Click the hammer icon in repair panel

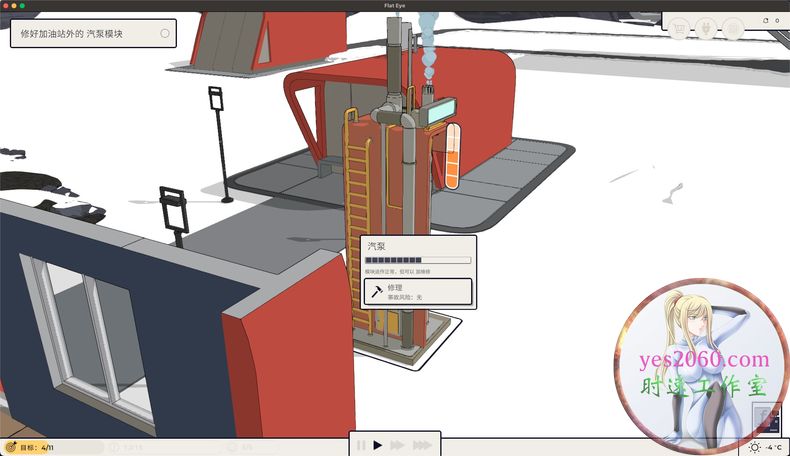click(x=376, y=291)
